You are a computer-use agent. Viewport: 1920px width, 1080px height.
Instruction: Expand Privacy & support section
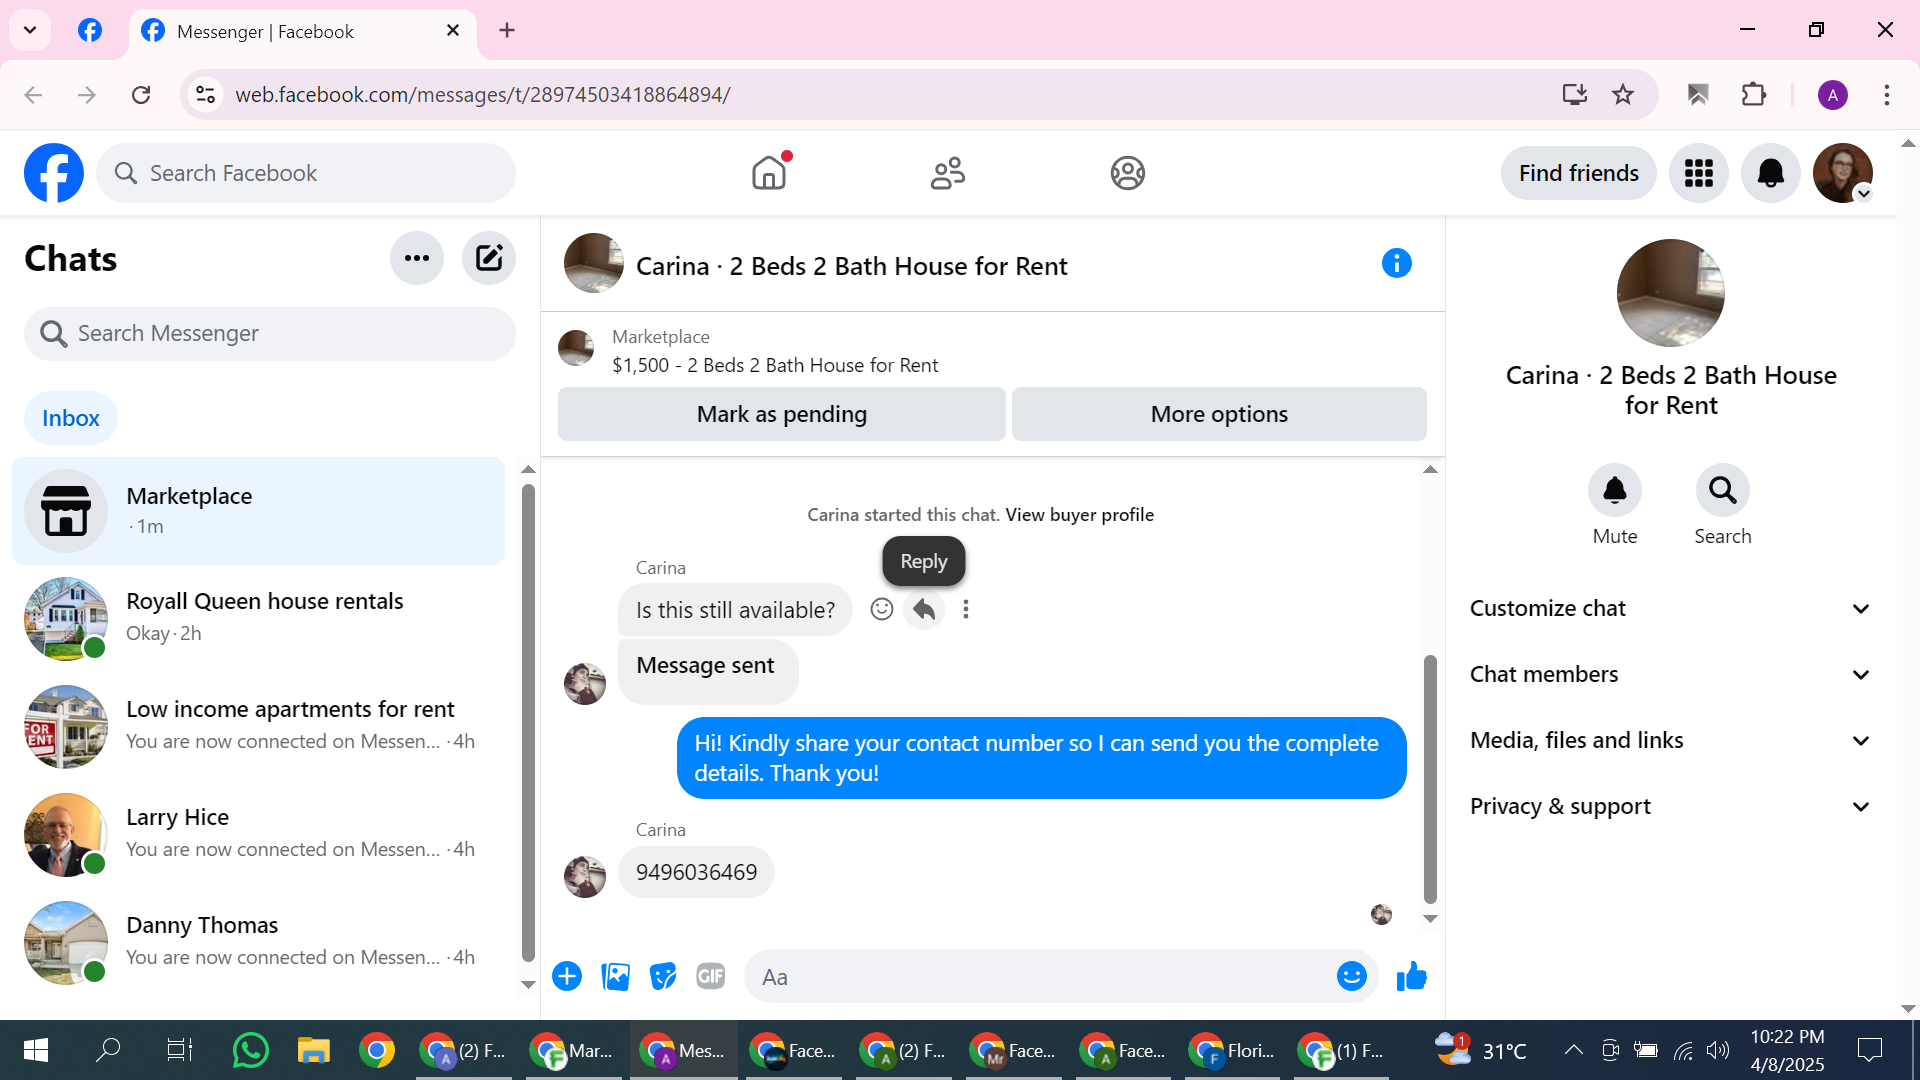pyautogui.click(x=1669, y=806)
